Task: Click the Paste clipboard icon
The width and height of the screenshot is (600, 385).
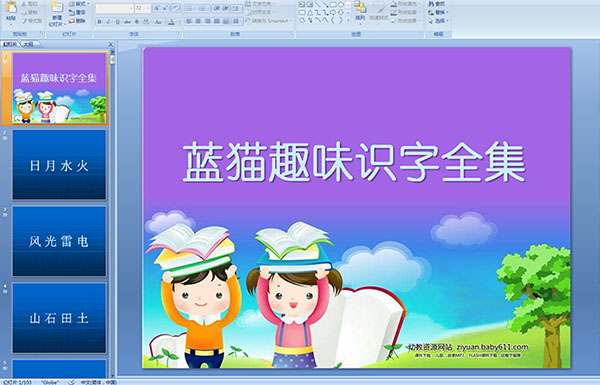Action: point(11,7)
